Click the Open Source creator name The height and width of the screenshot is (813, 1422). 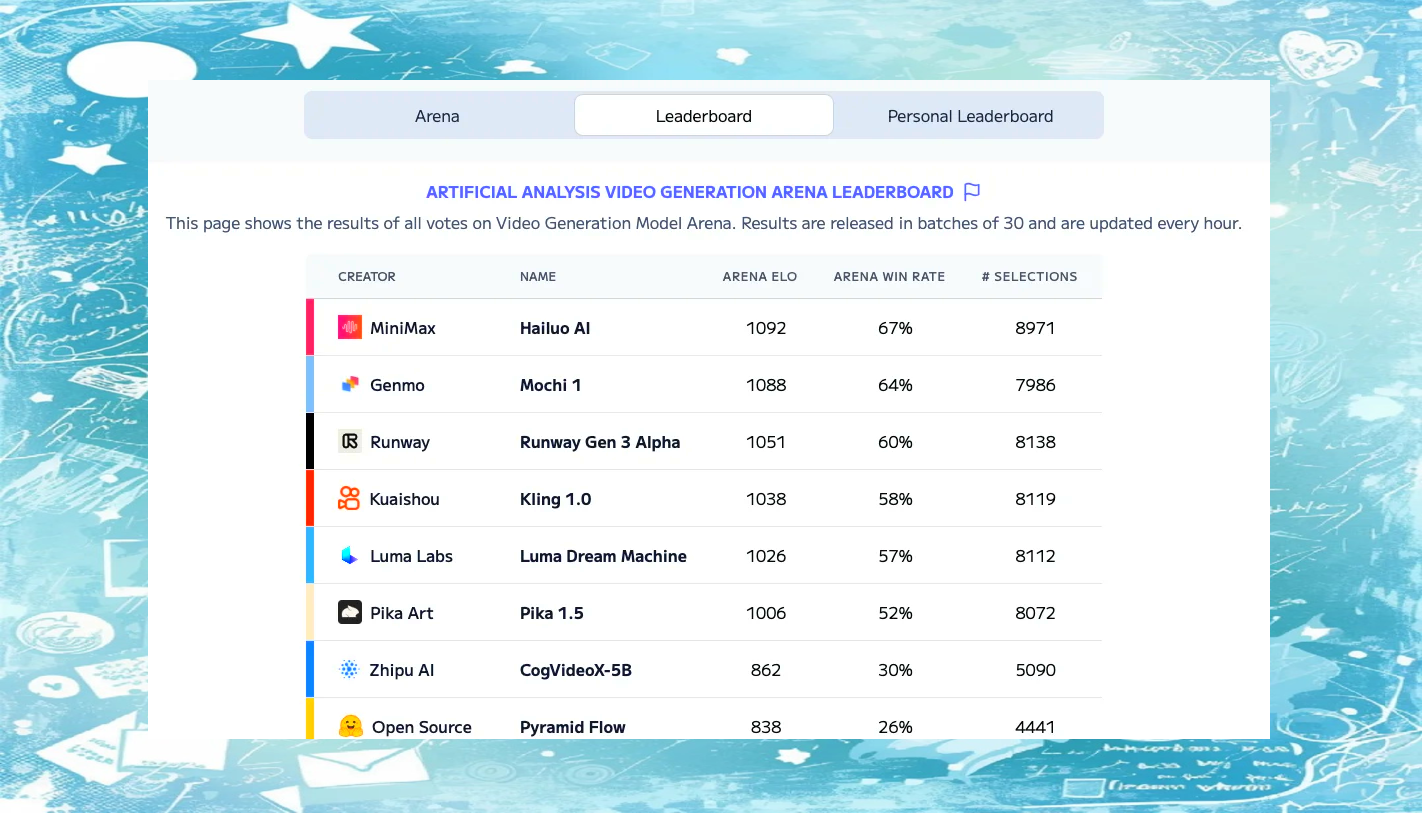(x=422, y=727)
